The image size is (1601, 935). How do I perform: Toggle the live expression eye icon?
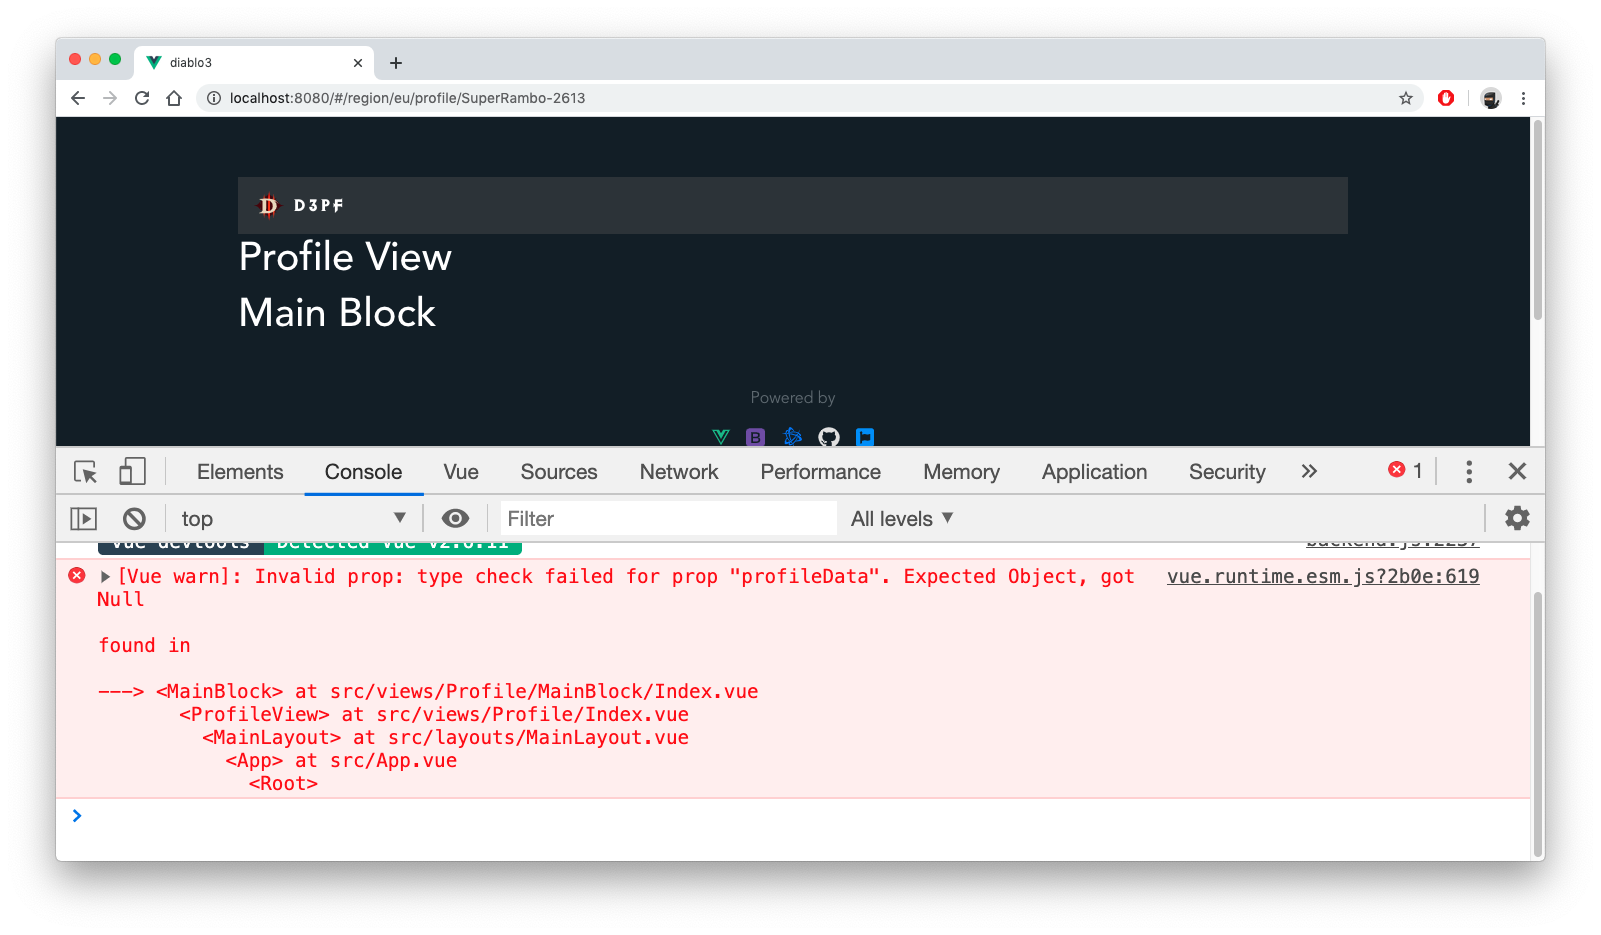455,518
